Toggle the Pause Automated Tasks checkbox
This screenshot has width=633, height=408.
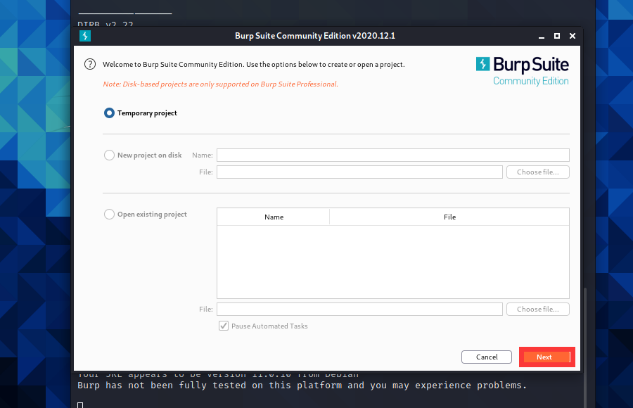pos(223,326)
